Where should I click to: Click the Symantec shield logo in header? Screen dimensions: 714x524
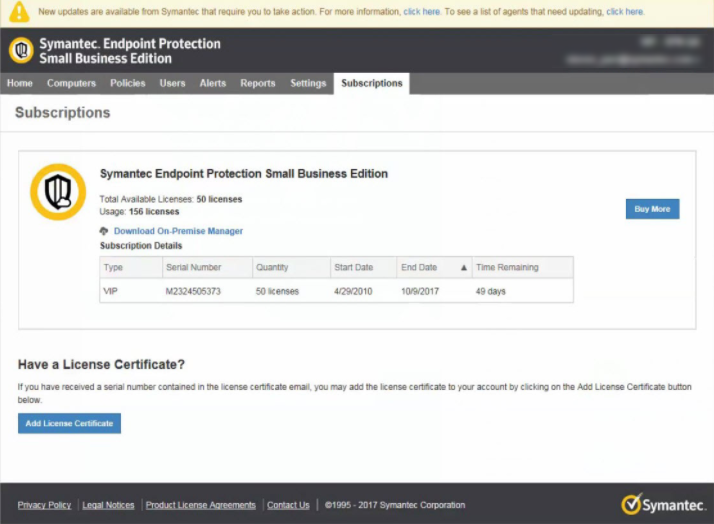tap(21, 51)
